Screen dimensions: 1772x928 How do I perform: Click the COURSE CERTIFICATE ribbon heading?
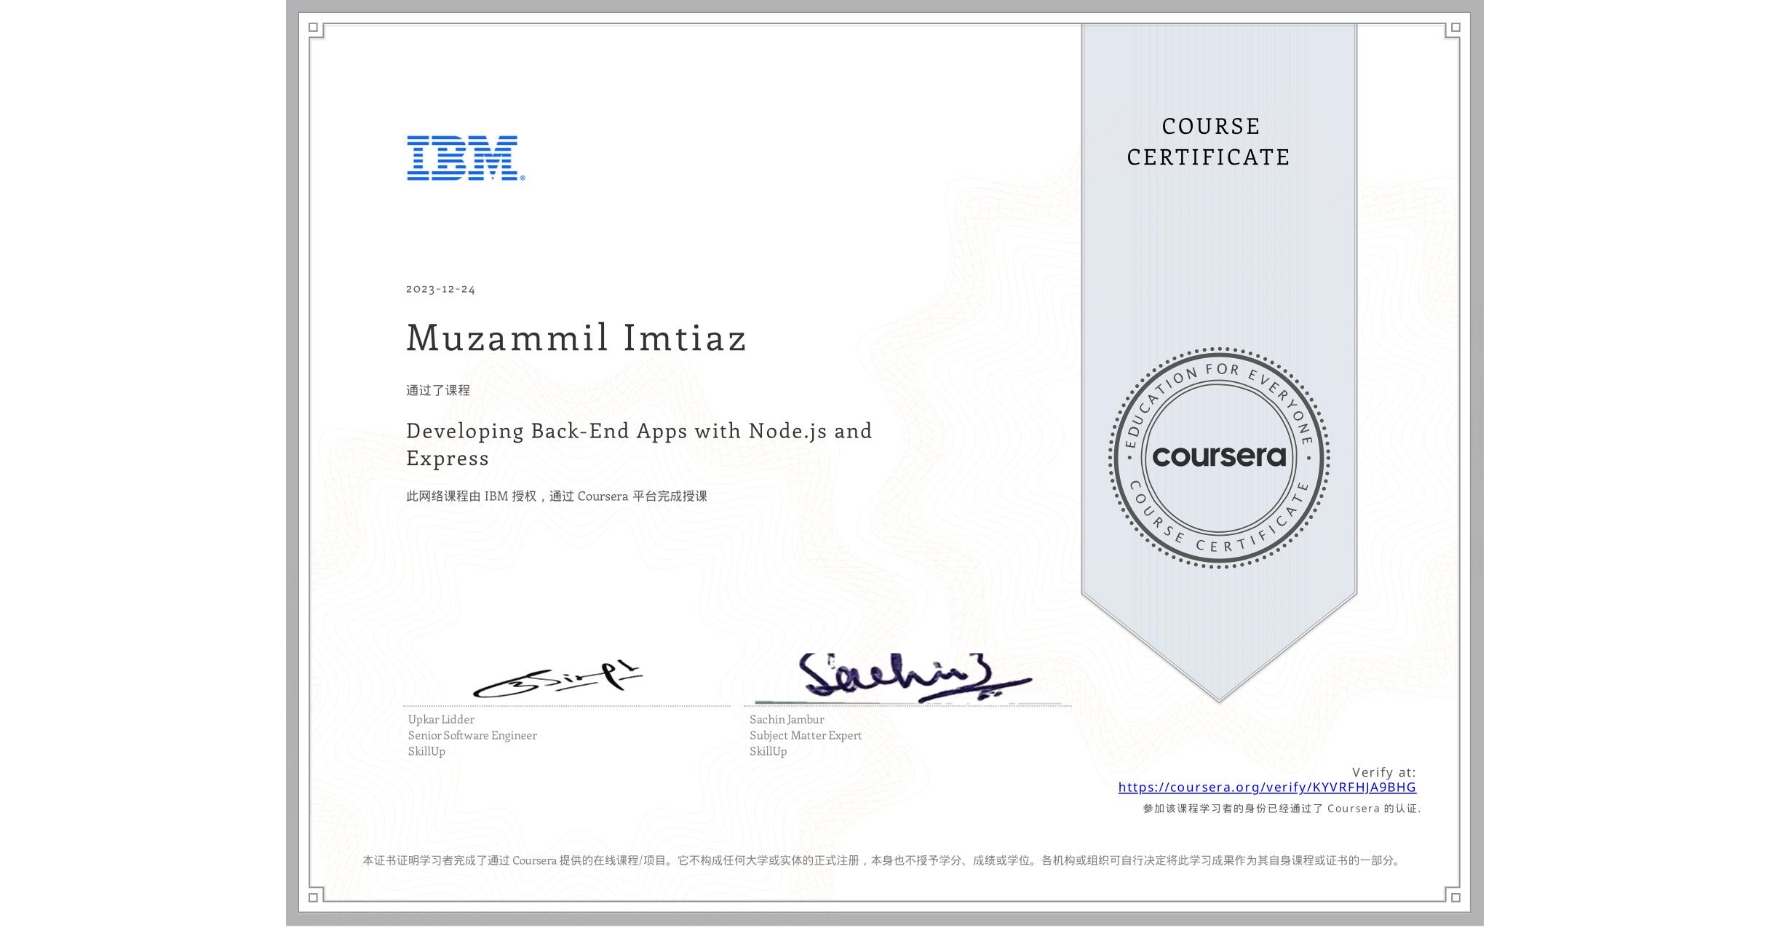click(1209, 141)
